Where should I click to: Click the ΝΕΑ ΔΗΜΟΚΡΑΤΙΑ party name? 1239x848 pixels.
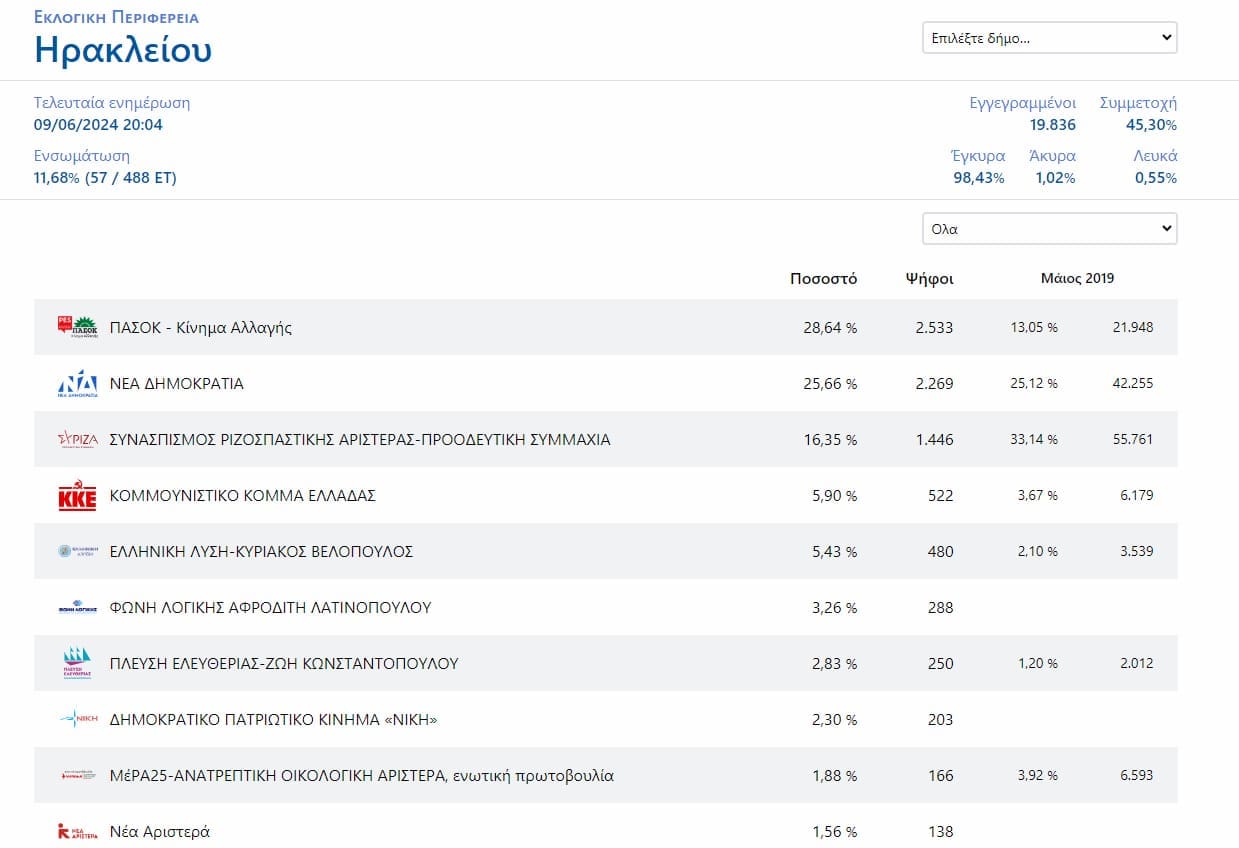tap(176, 383)
